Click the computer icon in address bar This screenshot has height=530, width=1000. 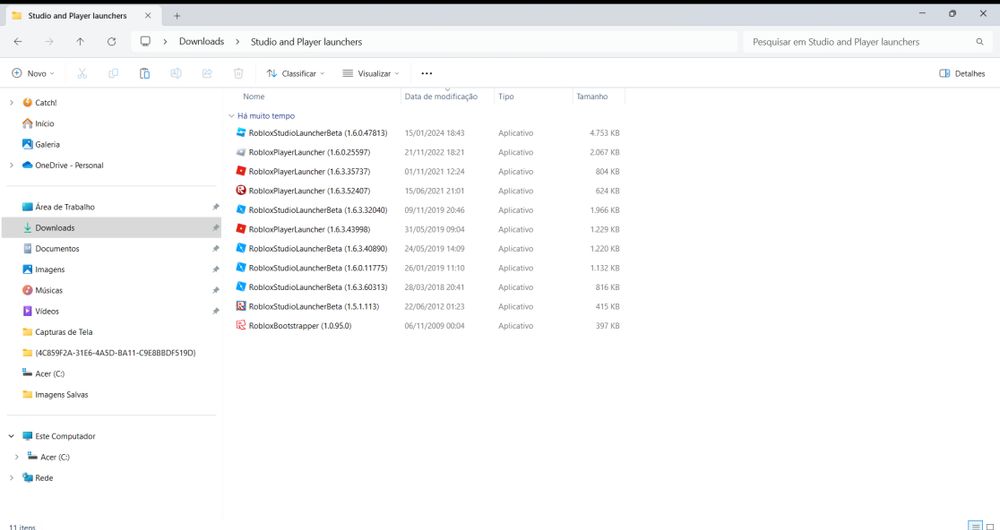pos(145,41)
